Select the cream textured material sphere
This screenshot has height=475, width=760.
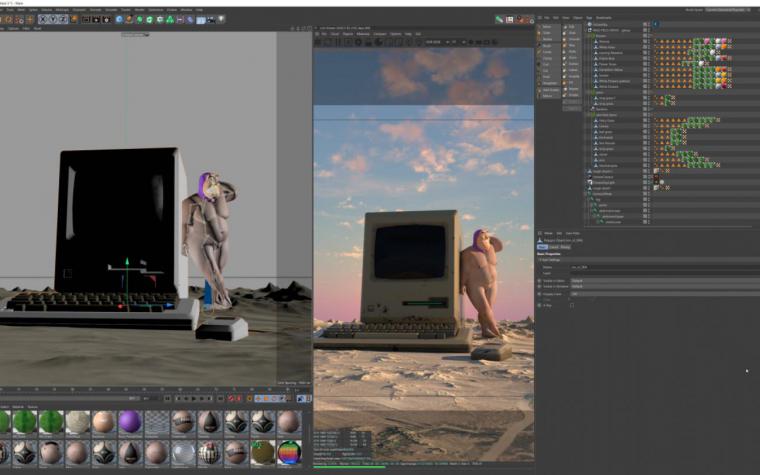(77, 422)
